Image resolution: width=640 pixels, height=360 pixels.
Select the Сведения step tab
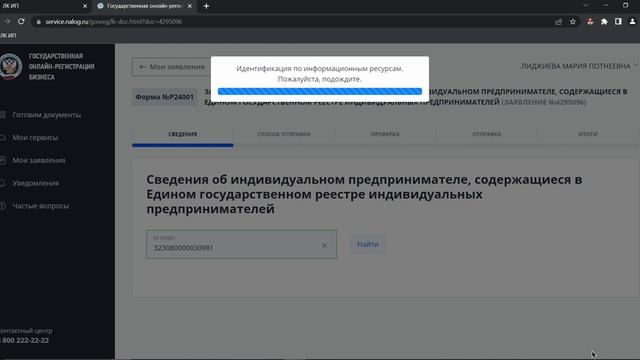click(x=182, y=134)
